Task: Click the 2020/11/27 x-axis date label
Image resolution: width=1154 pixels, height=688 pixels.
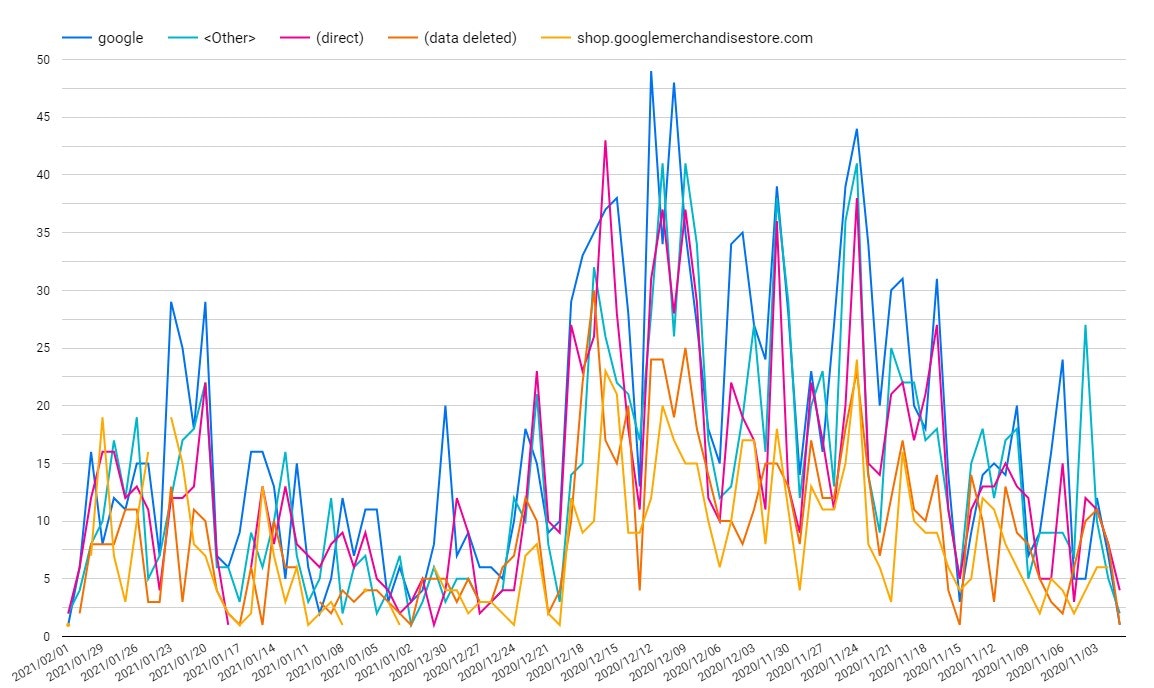Action: [x=796, y=662]
